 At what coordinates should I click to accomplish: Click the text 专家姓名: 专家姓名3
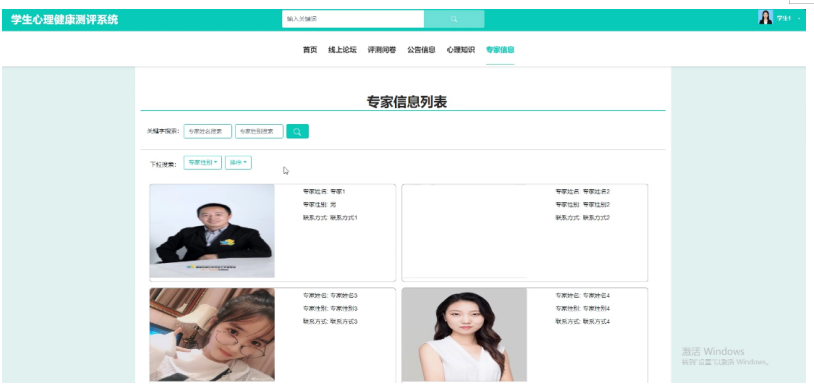[330, 295]
